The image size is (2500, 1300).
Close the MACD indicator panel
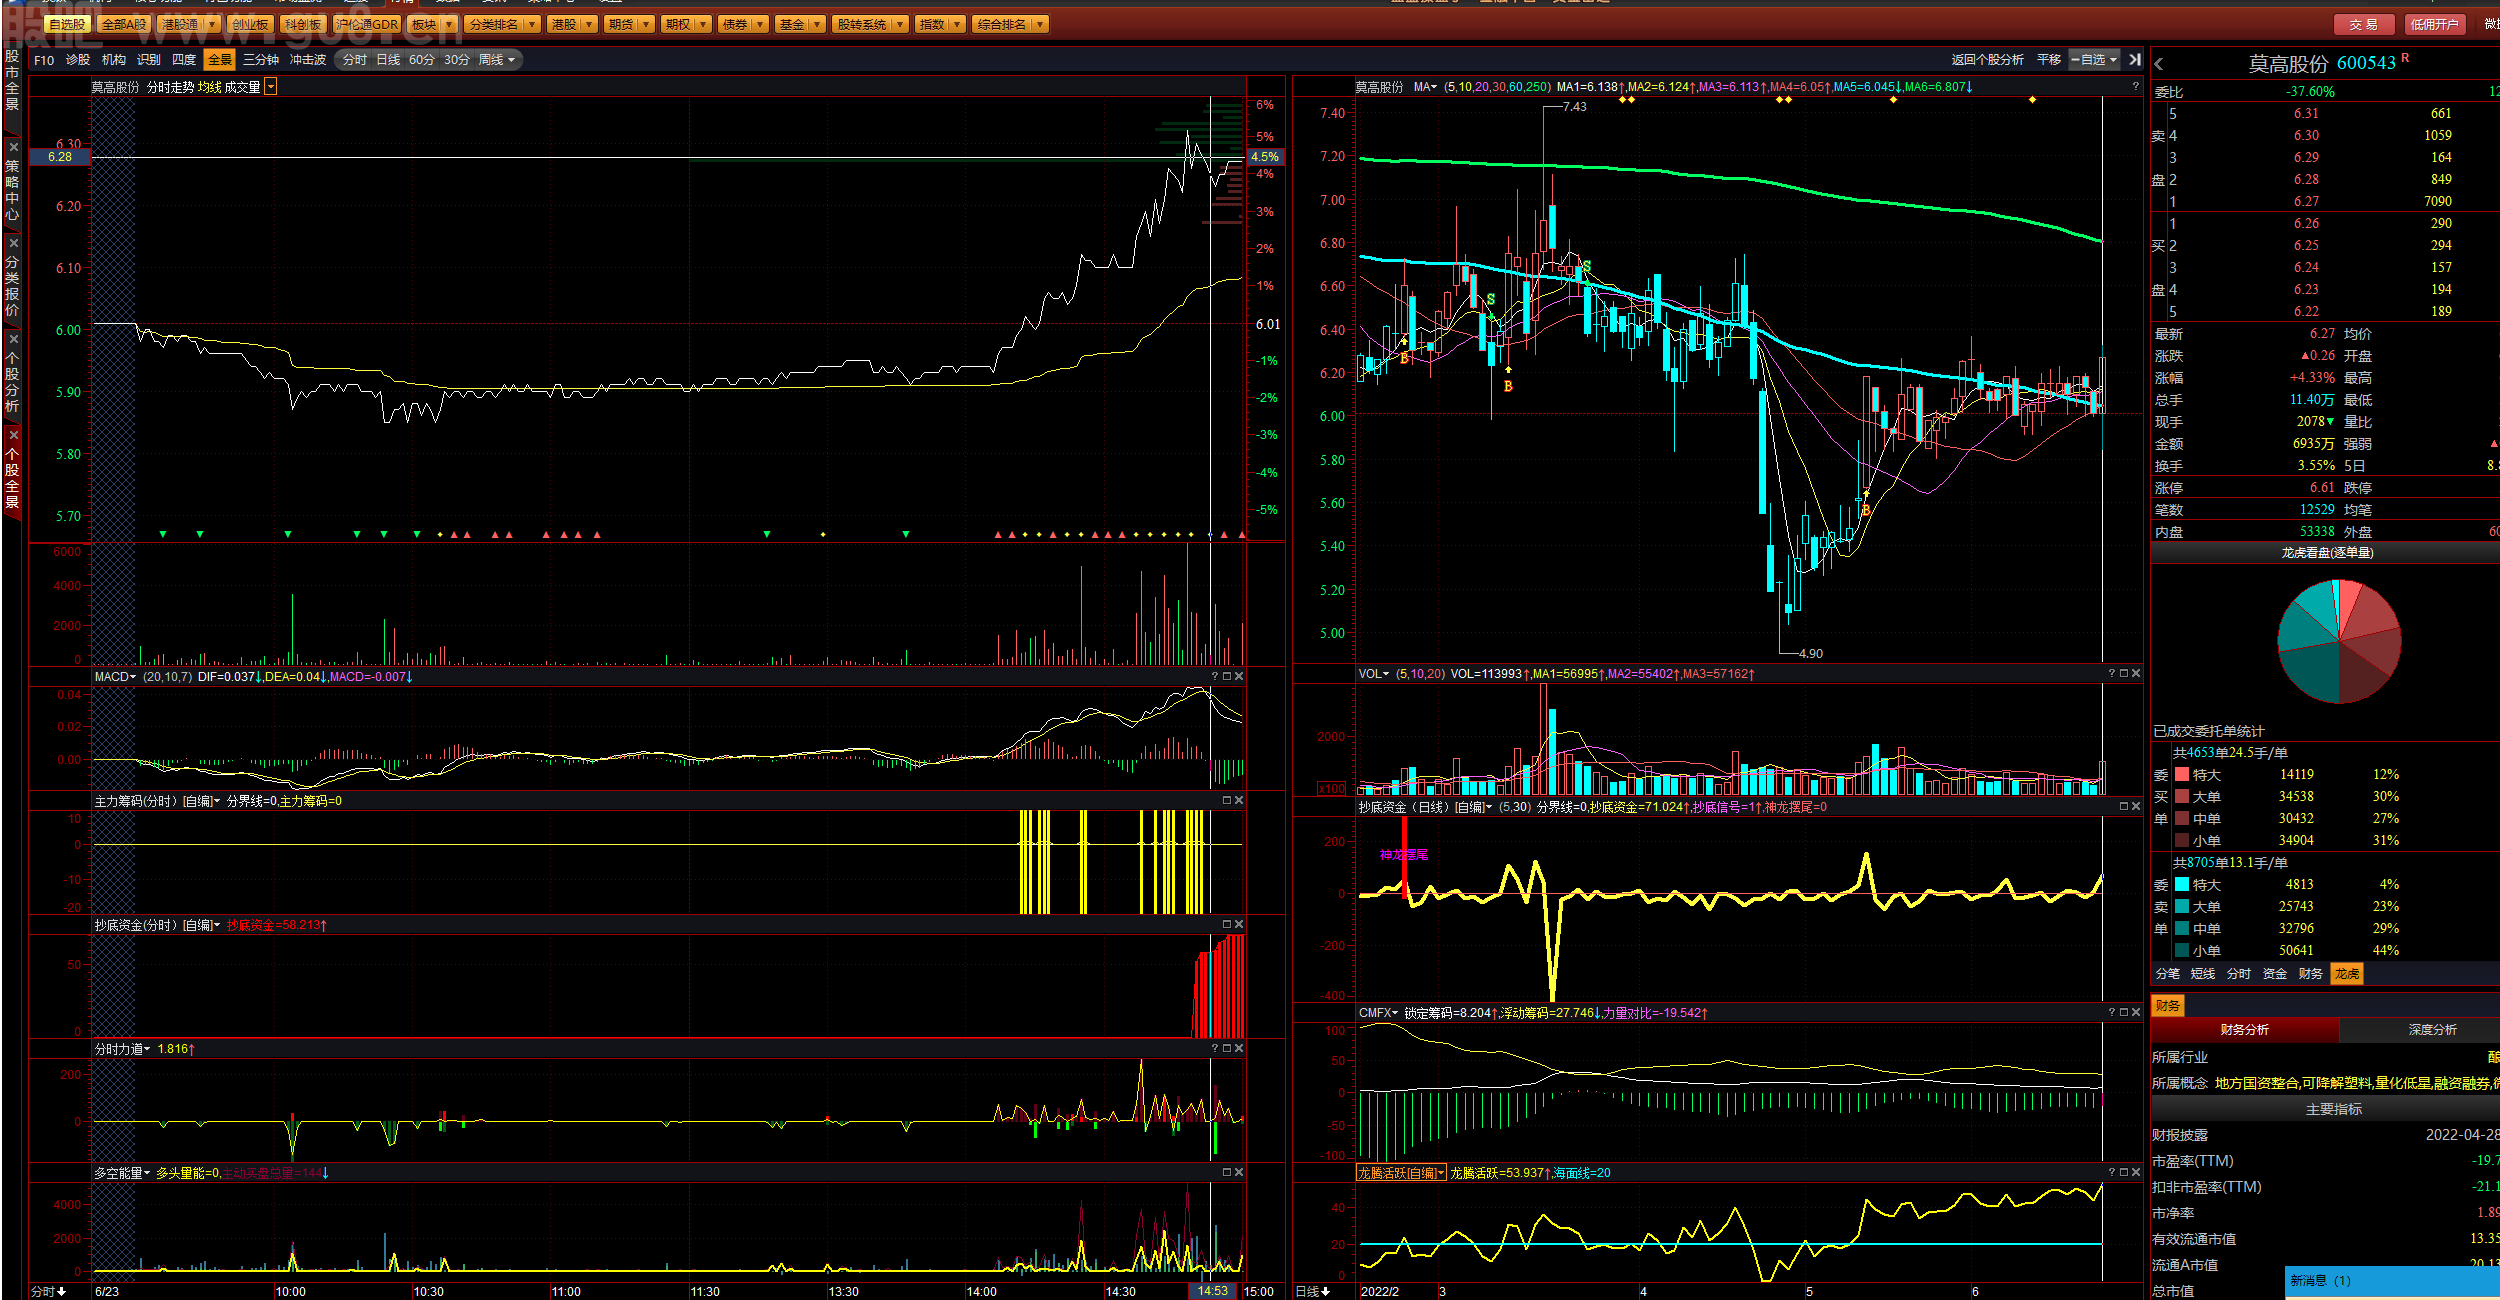click(x=1239, y=677)
